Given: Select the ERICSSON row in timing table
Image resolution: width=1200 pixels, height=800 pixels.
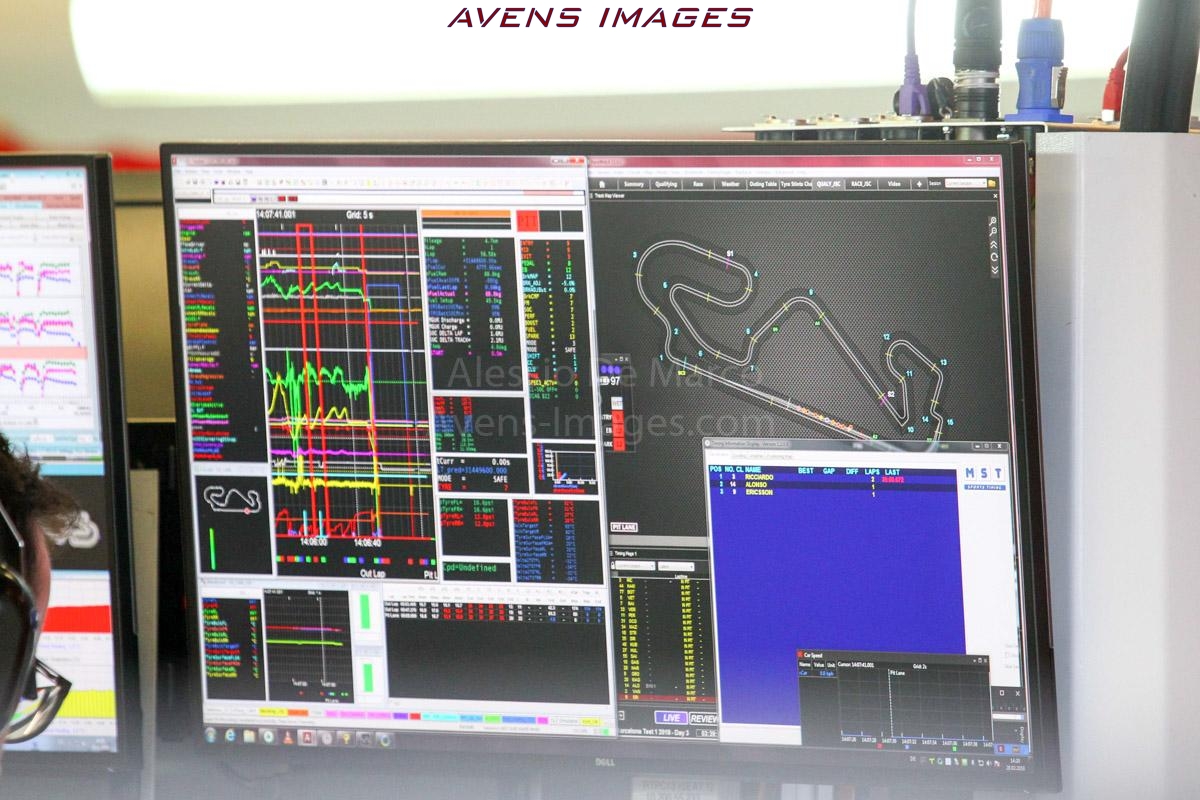Looking at the screenshot, I should point(832,496).
